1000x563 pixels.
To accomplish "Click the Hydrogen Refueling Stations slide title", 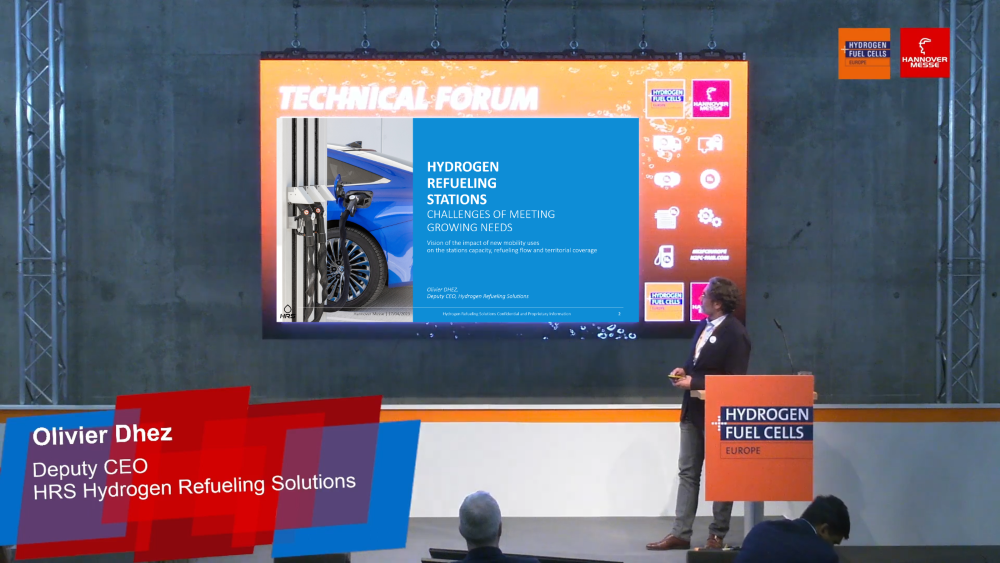I will coord(463,183).
